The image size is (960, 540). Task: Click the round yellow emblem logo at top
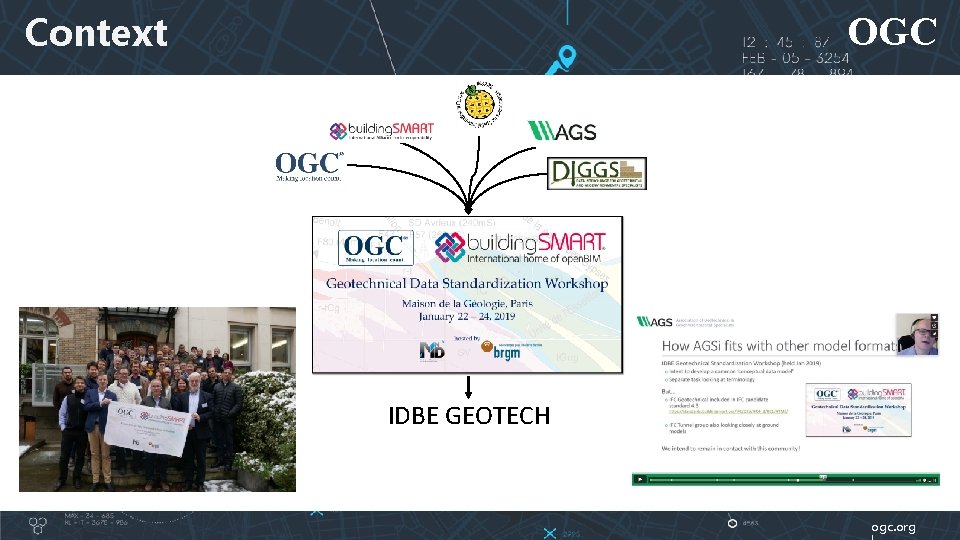(479, 104)
